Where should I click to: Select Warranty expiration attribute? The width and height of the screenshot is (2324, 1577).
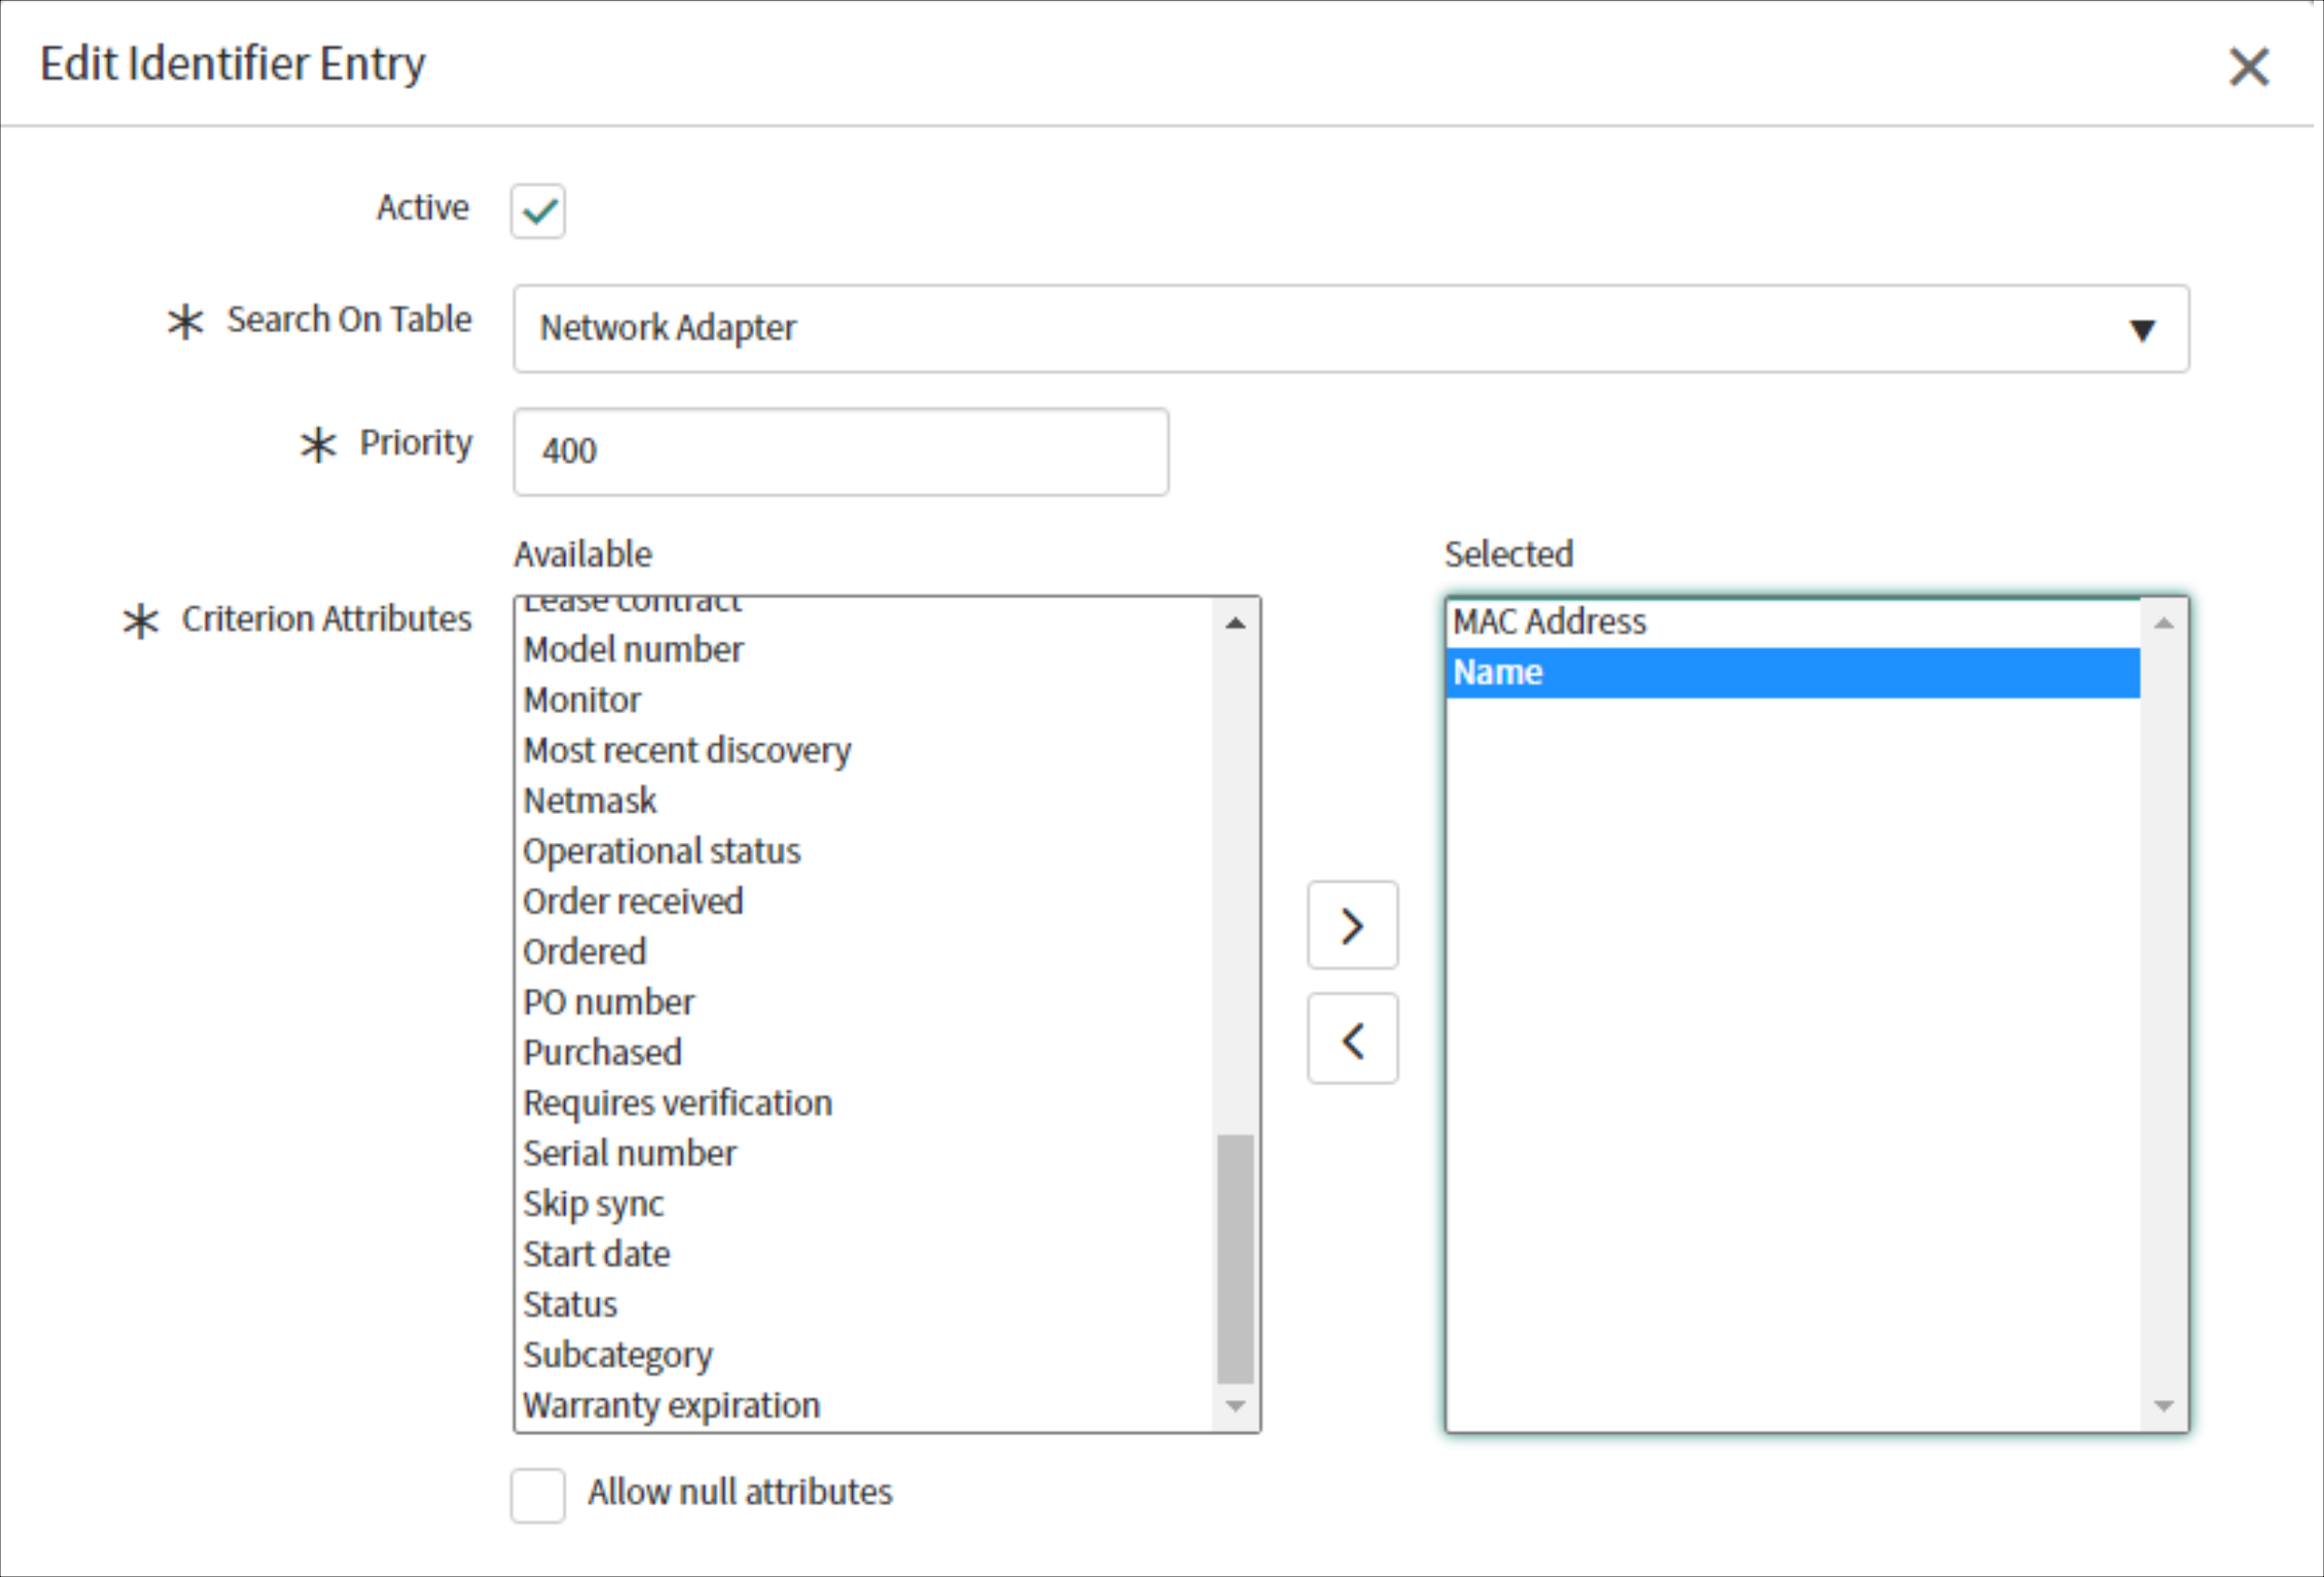coord(866,1406)
